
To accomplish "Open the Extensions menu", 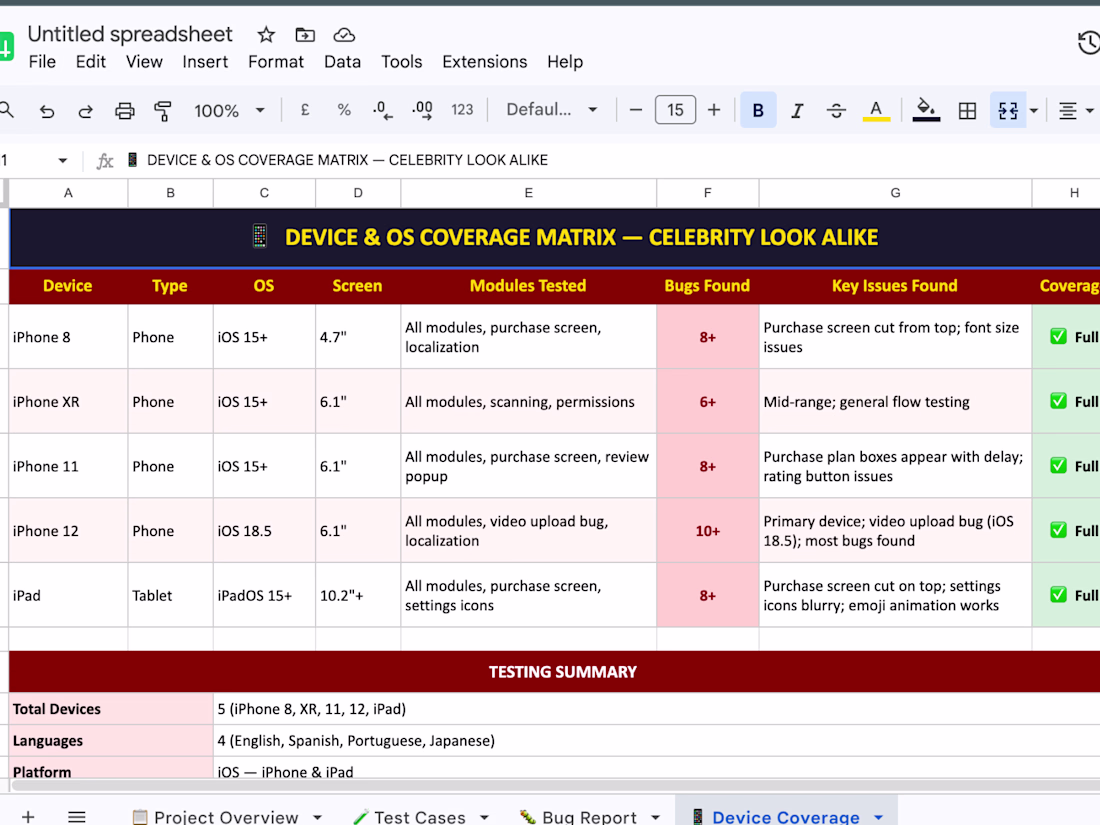I will click(484, 62).
